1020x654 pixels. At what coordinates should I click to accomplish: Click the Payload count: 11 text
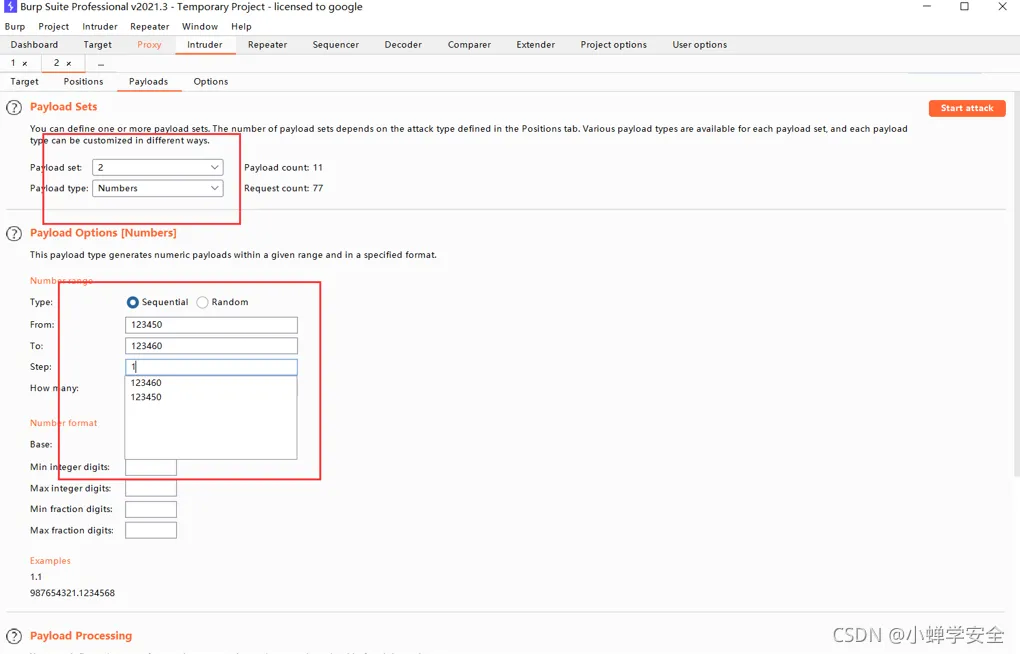pos(283,167)
